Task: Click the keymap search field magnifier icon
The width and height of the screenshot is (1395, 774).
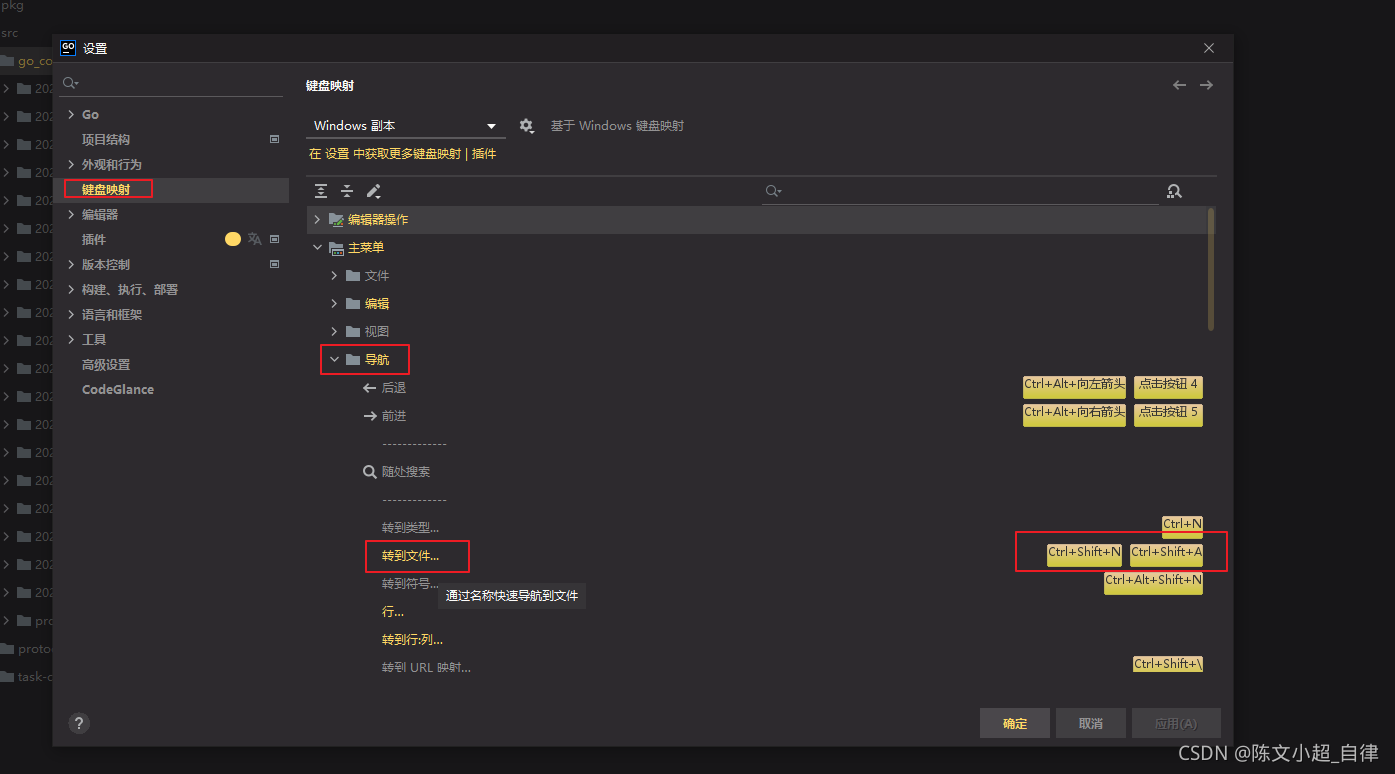Action: [x=773, y=191]
